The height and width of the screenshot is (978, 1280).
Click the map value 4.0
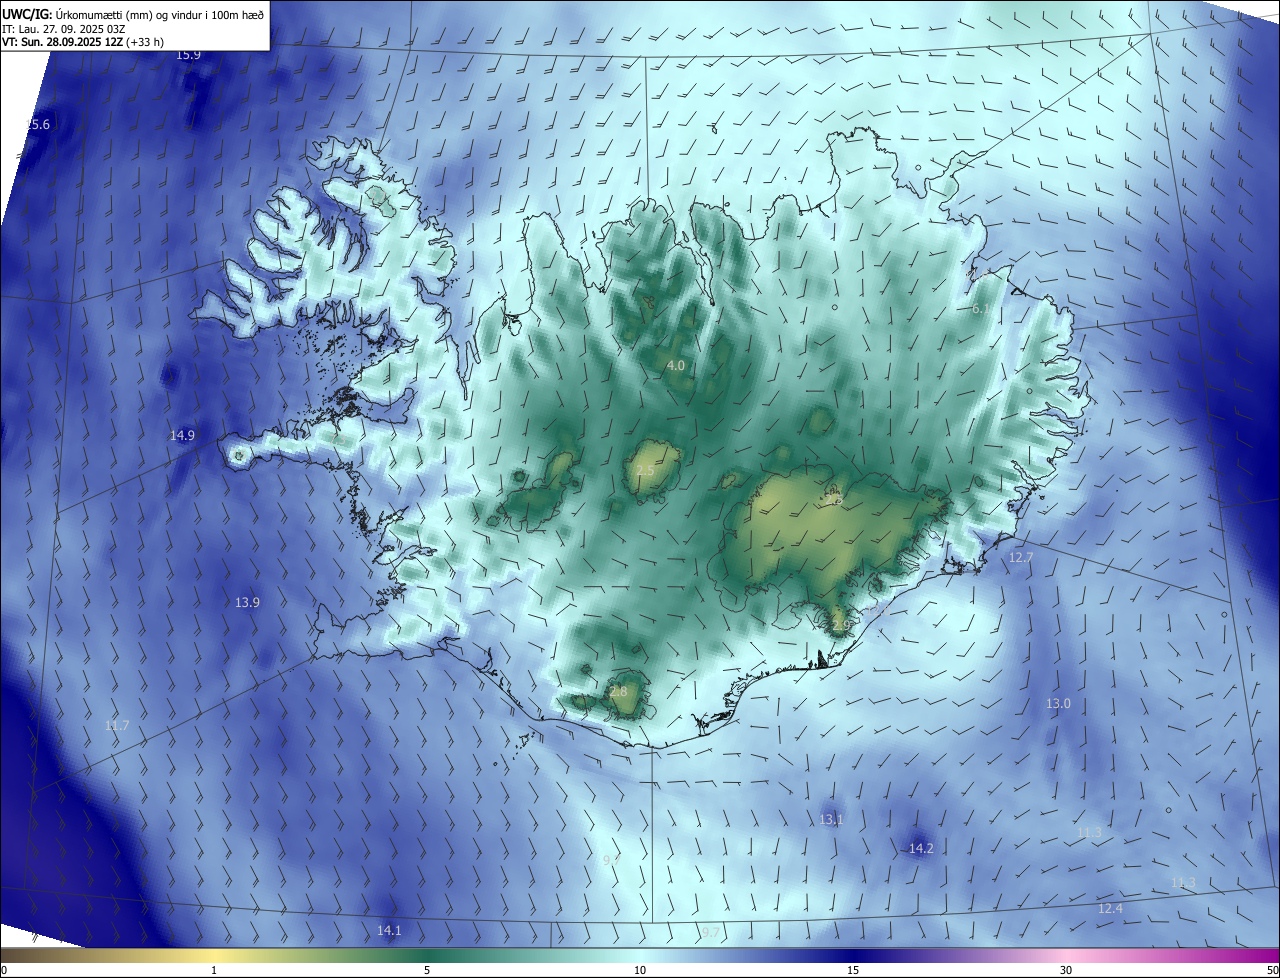[676, 365]
